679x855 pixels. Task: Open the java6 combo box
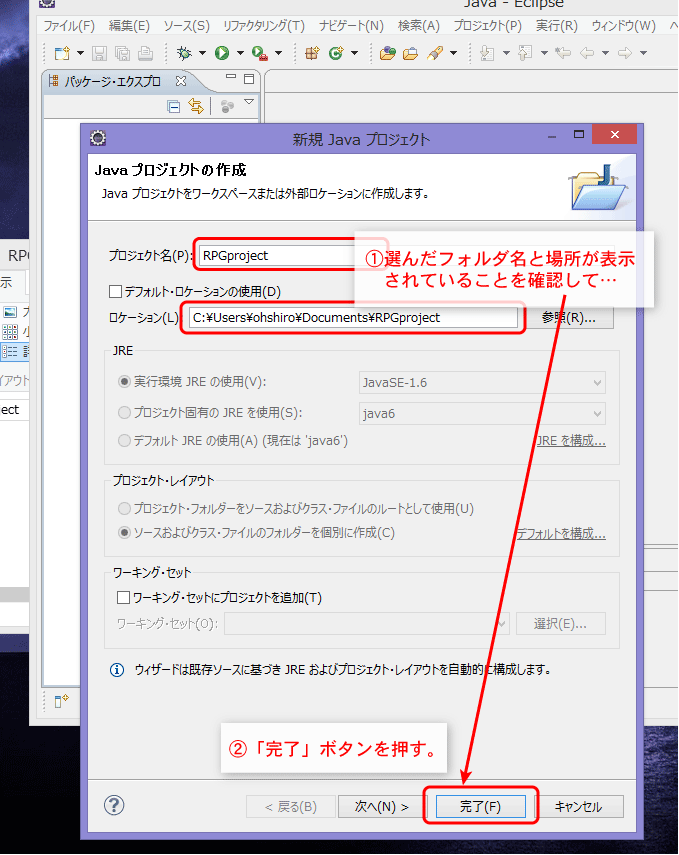pos(482,413)
